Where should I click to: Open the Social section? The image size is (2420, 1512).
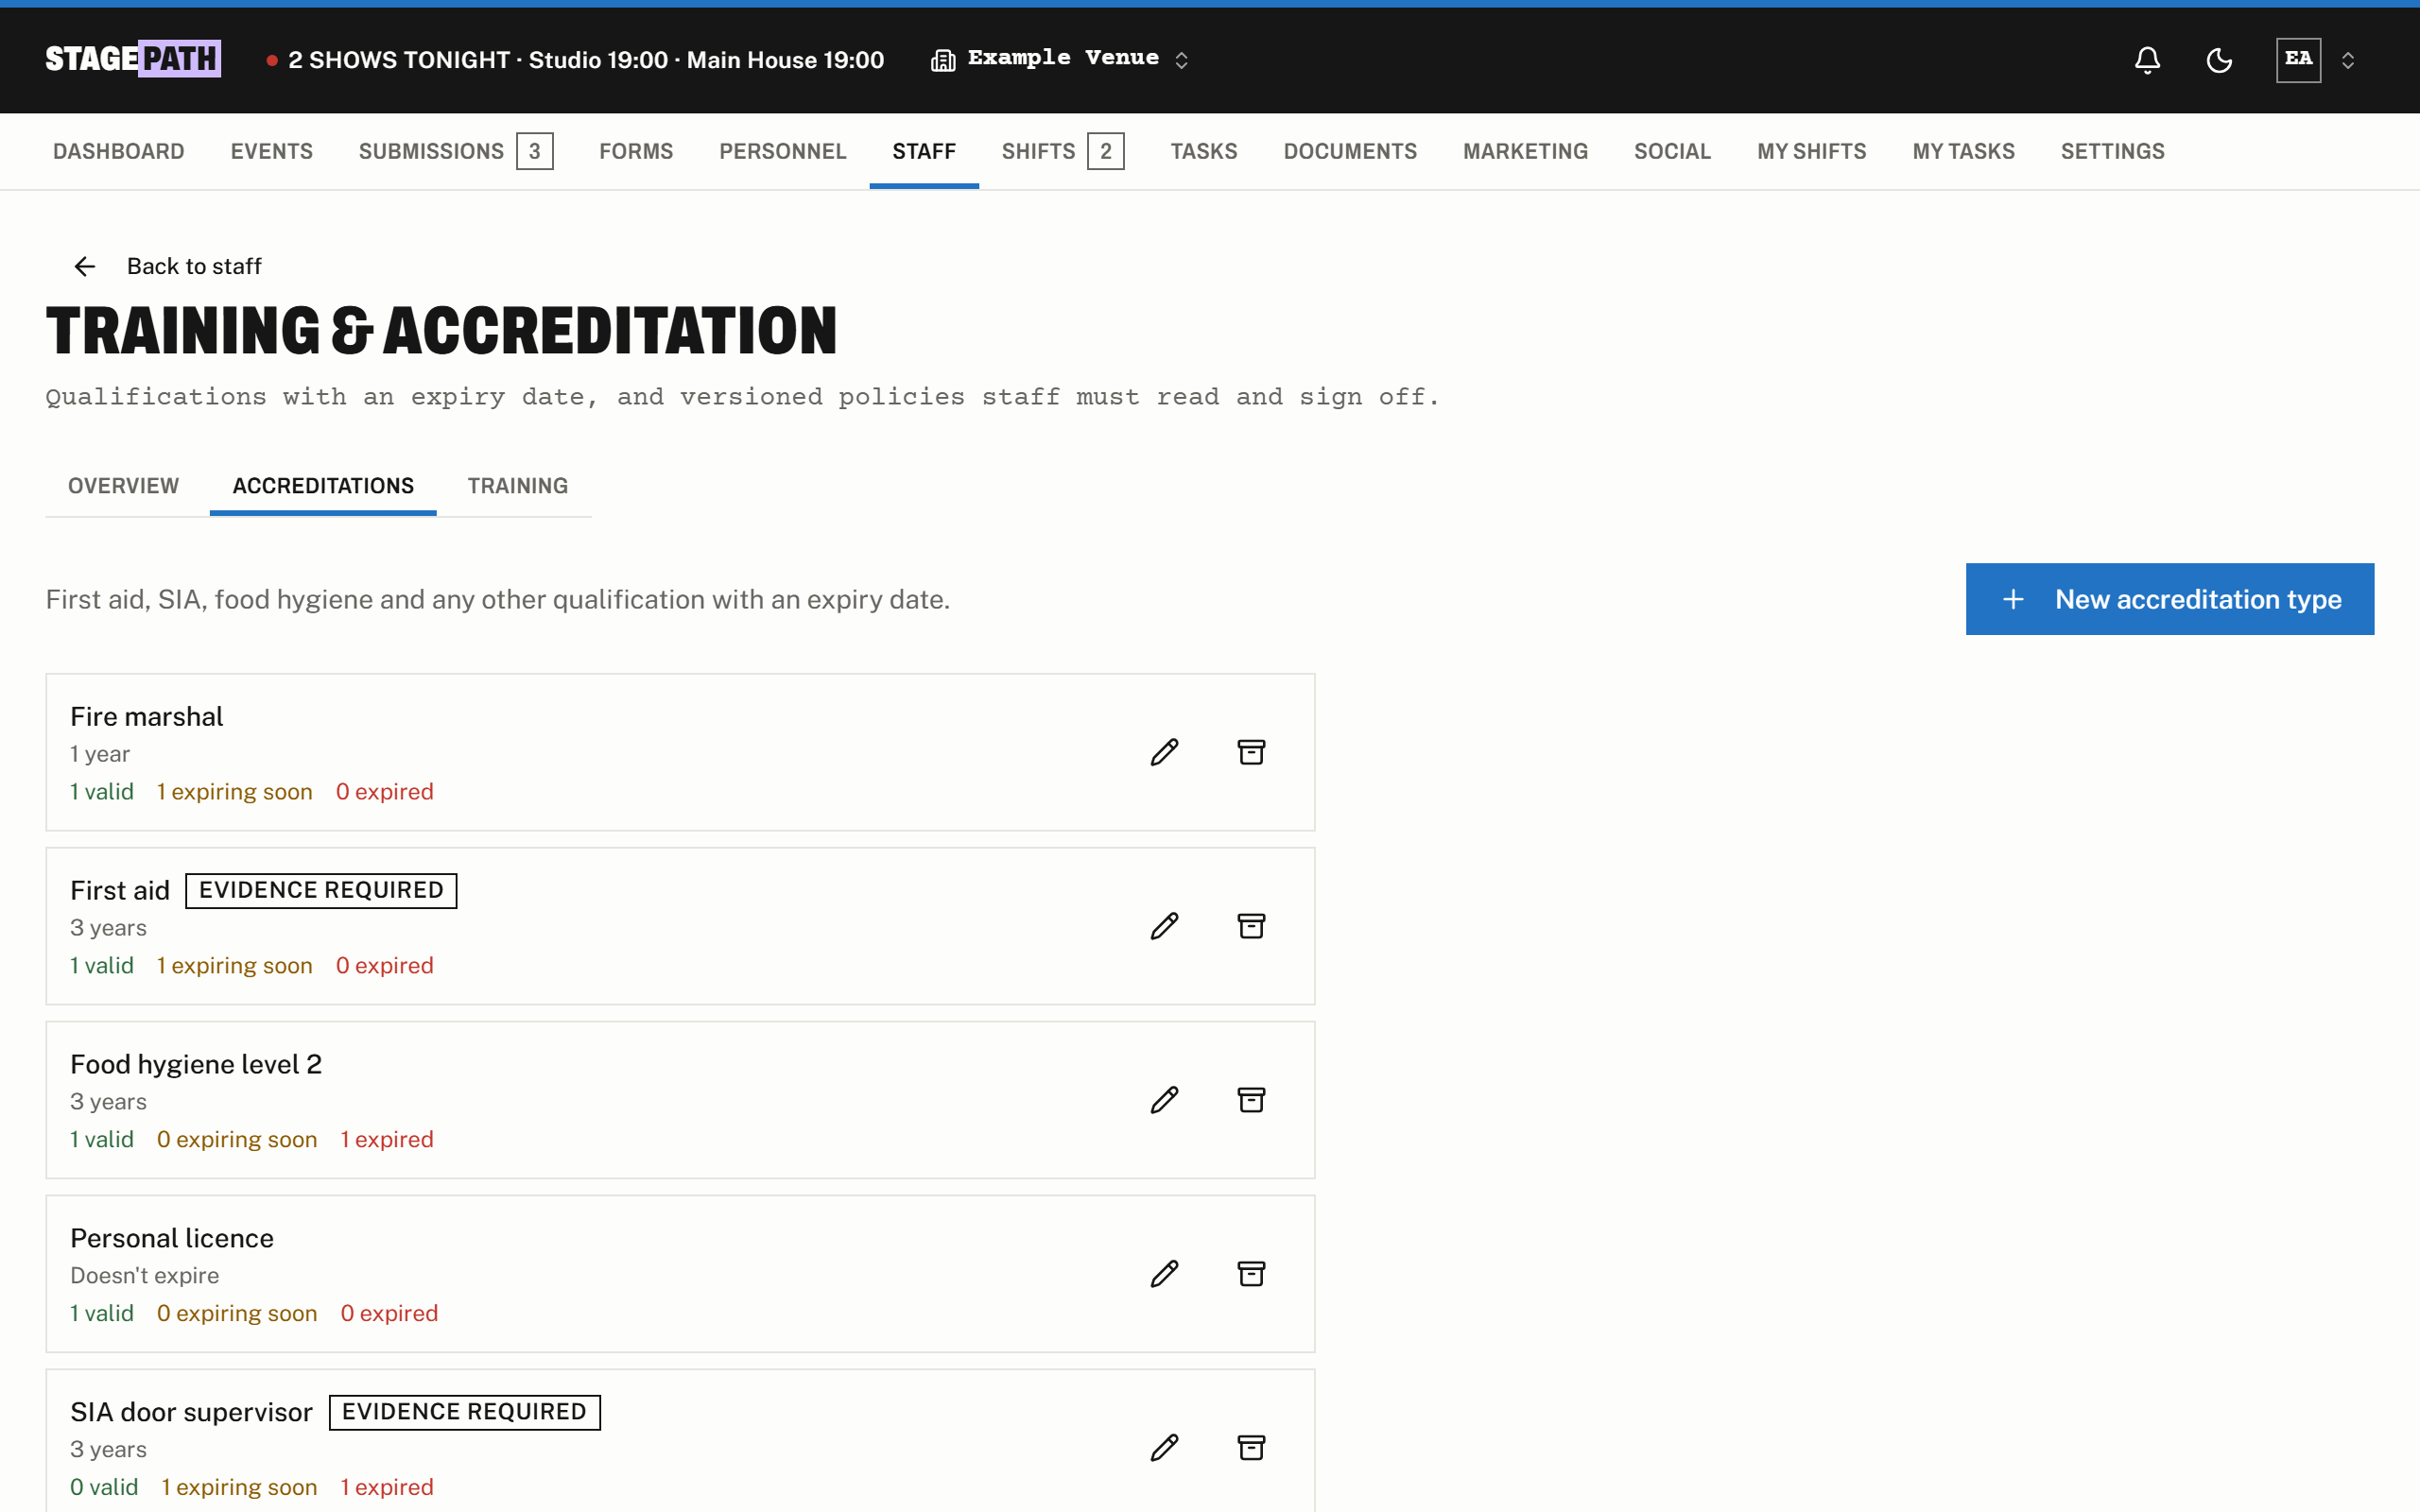(x=1672, y=151)
